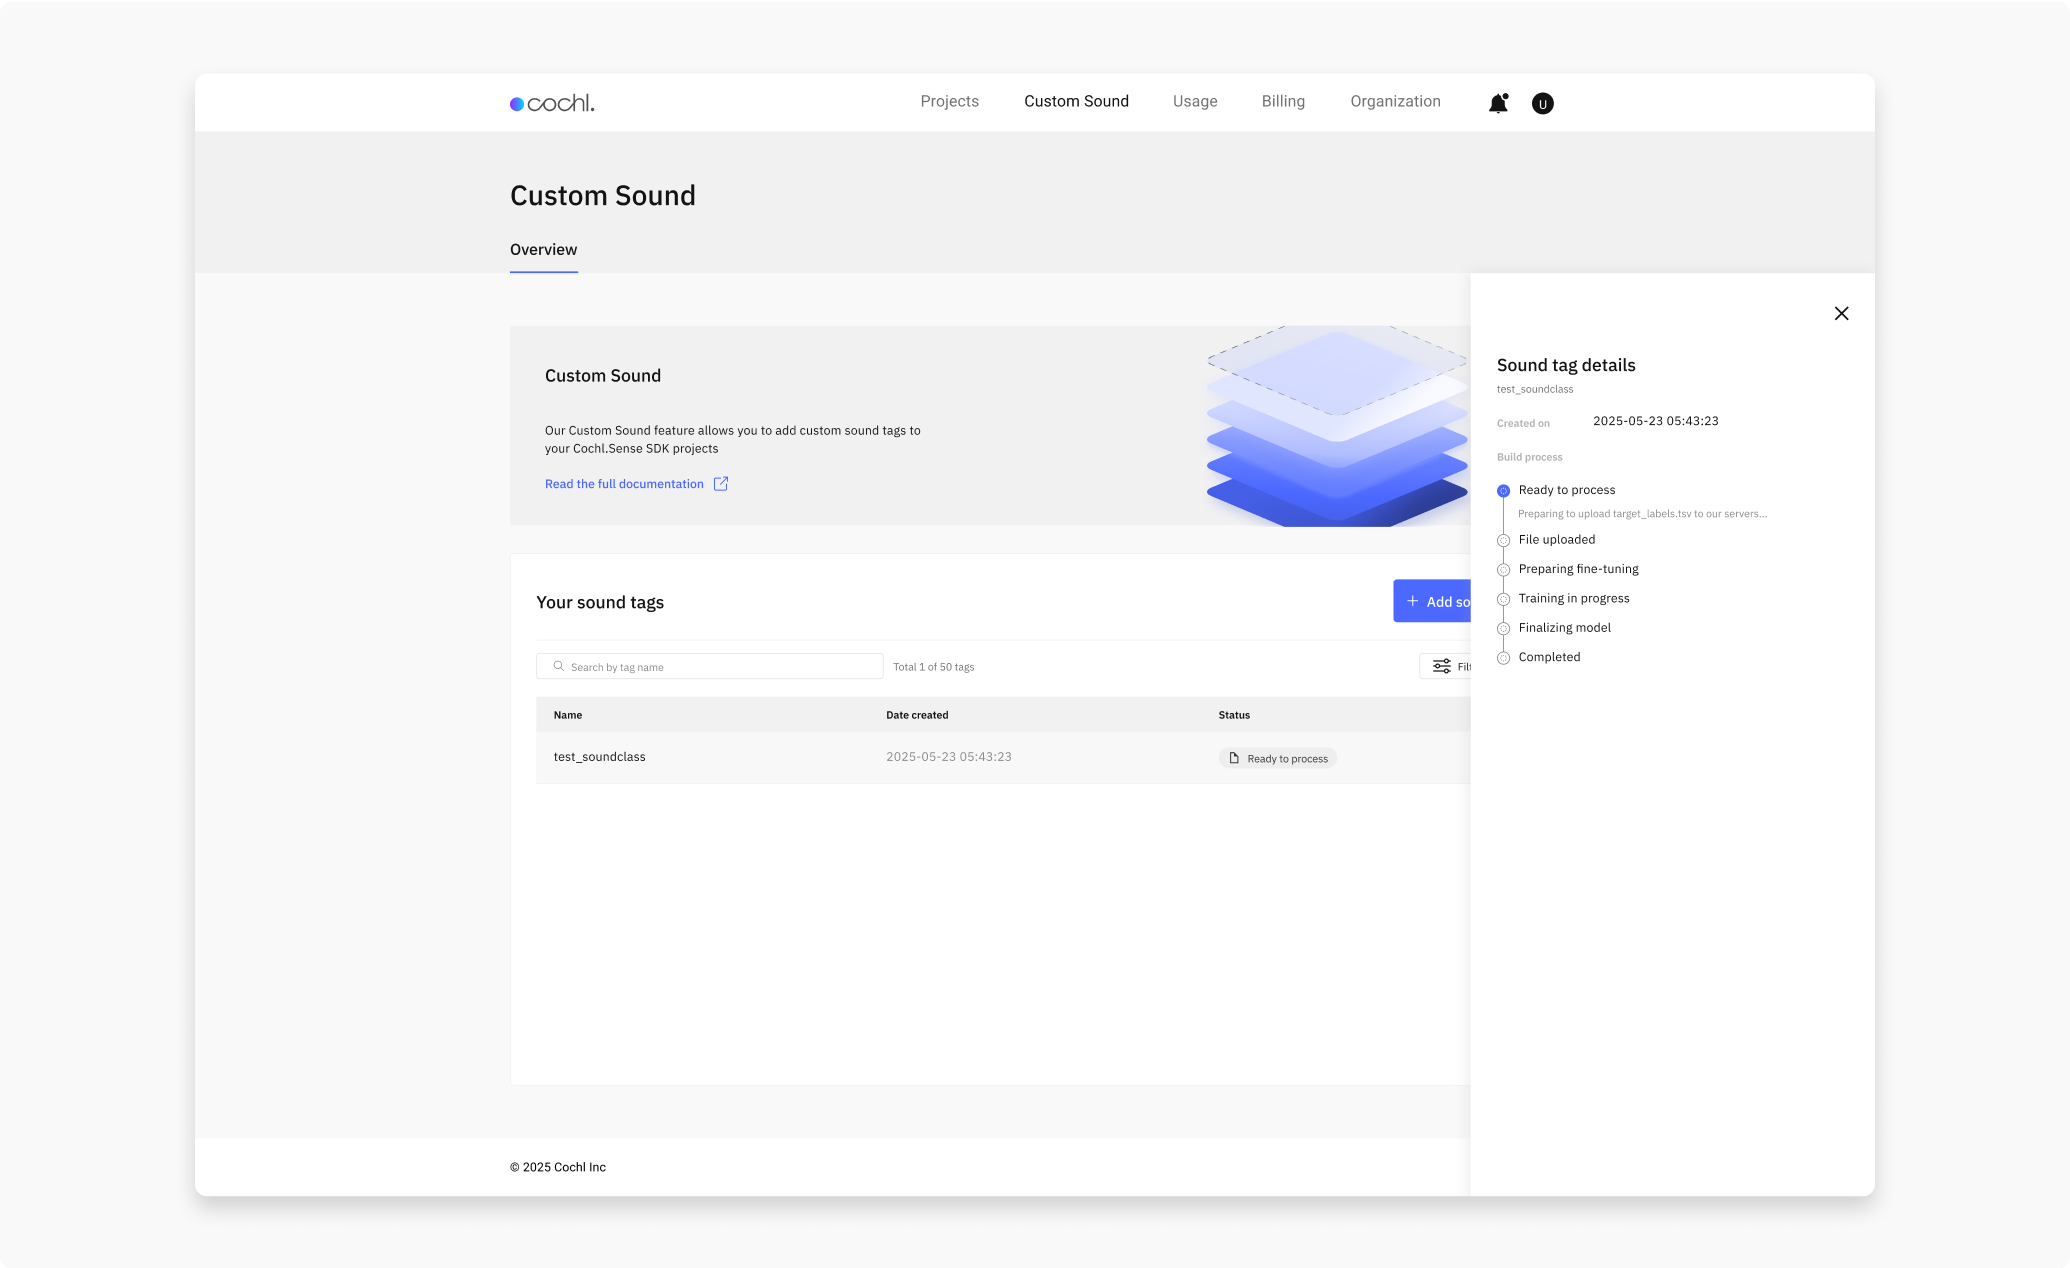The height and width of the screenshot is (1268, 2070).
Task: Click the File uploaded step marker
Action: pyautogui.click(x=1503, y=540)
